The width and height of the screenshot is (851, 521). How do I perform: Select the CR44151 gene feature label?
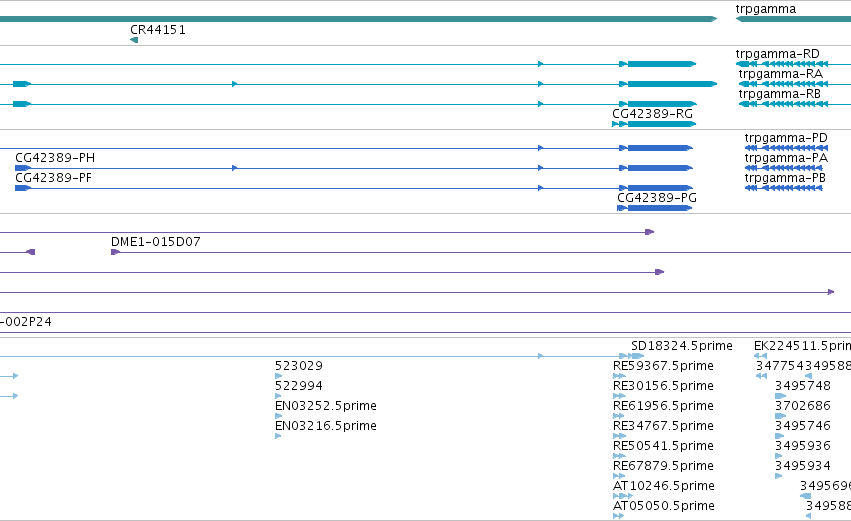158,30
